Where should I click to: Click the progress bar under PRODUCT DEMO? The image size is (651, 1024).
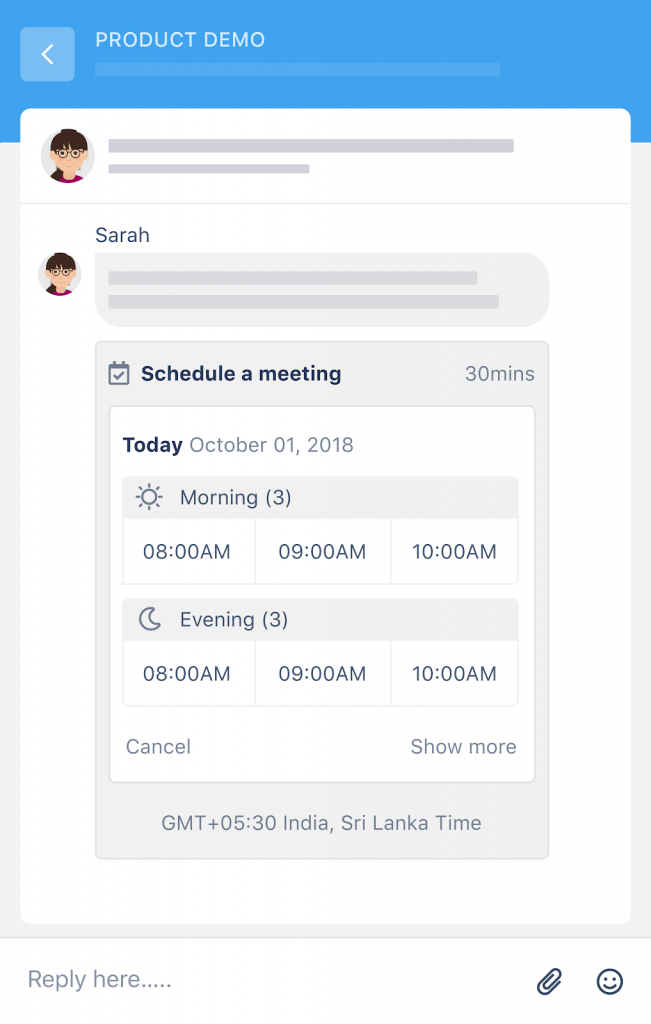pyautogui.click(x=297, y=70)
